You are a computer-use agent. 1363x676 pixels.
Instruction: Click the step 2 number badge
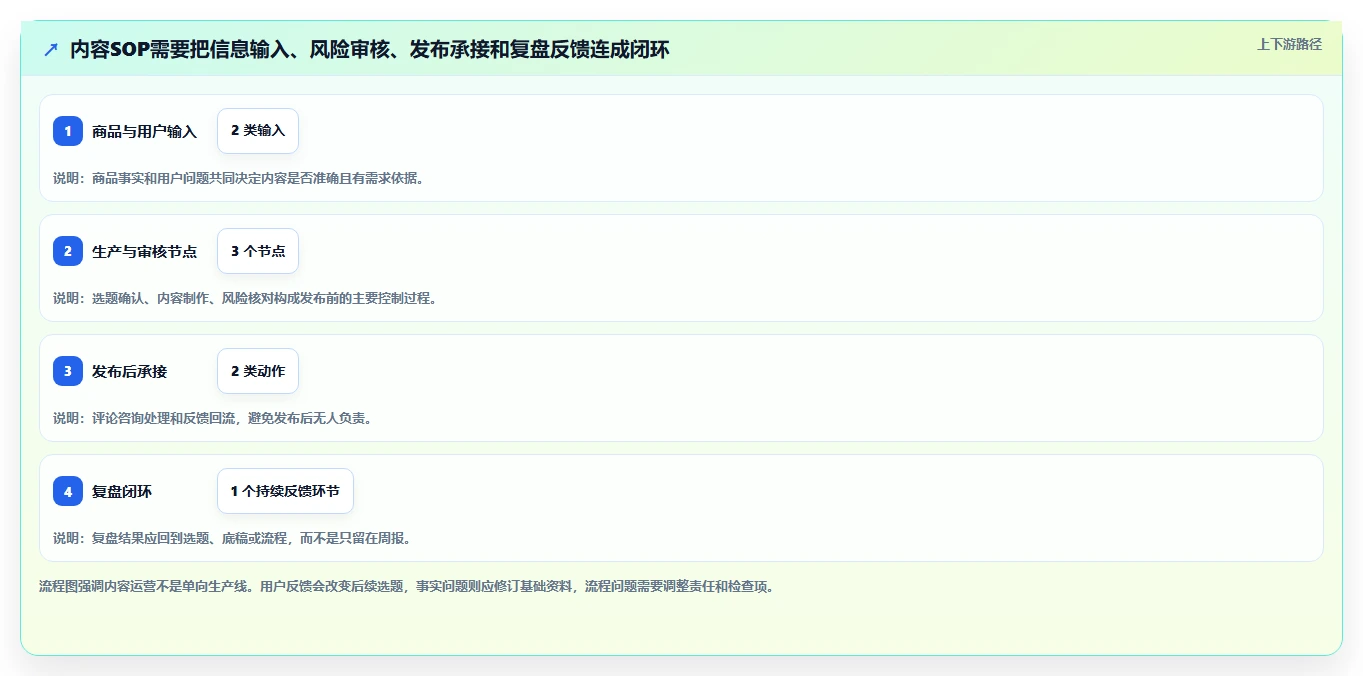pyautogui.click(x=68, y=251)
